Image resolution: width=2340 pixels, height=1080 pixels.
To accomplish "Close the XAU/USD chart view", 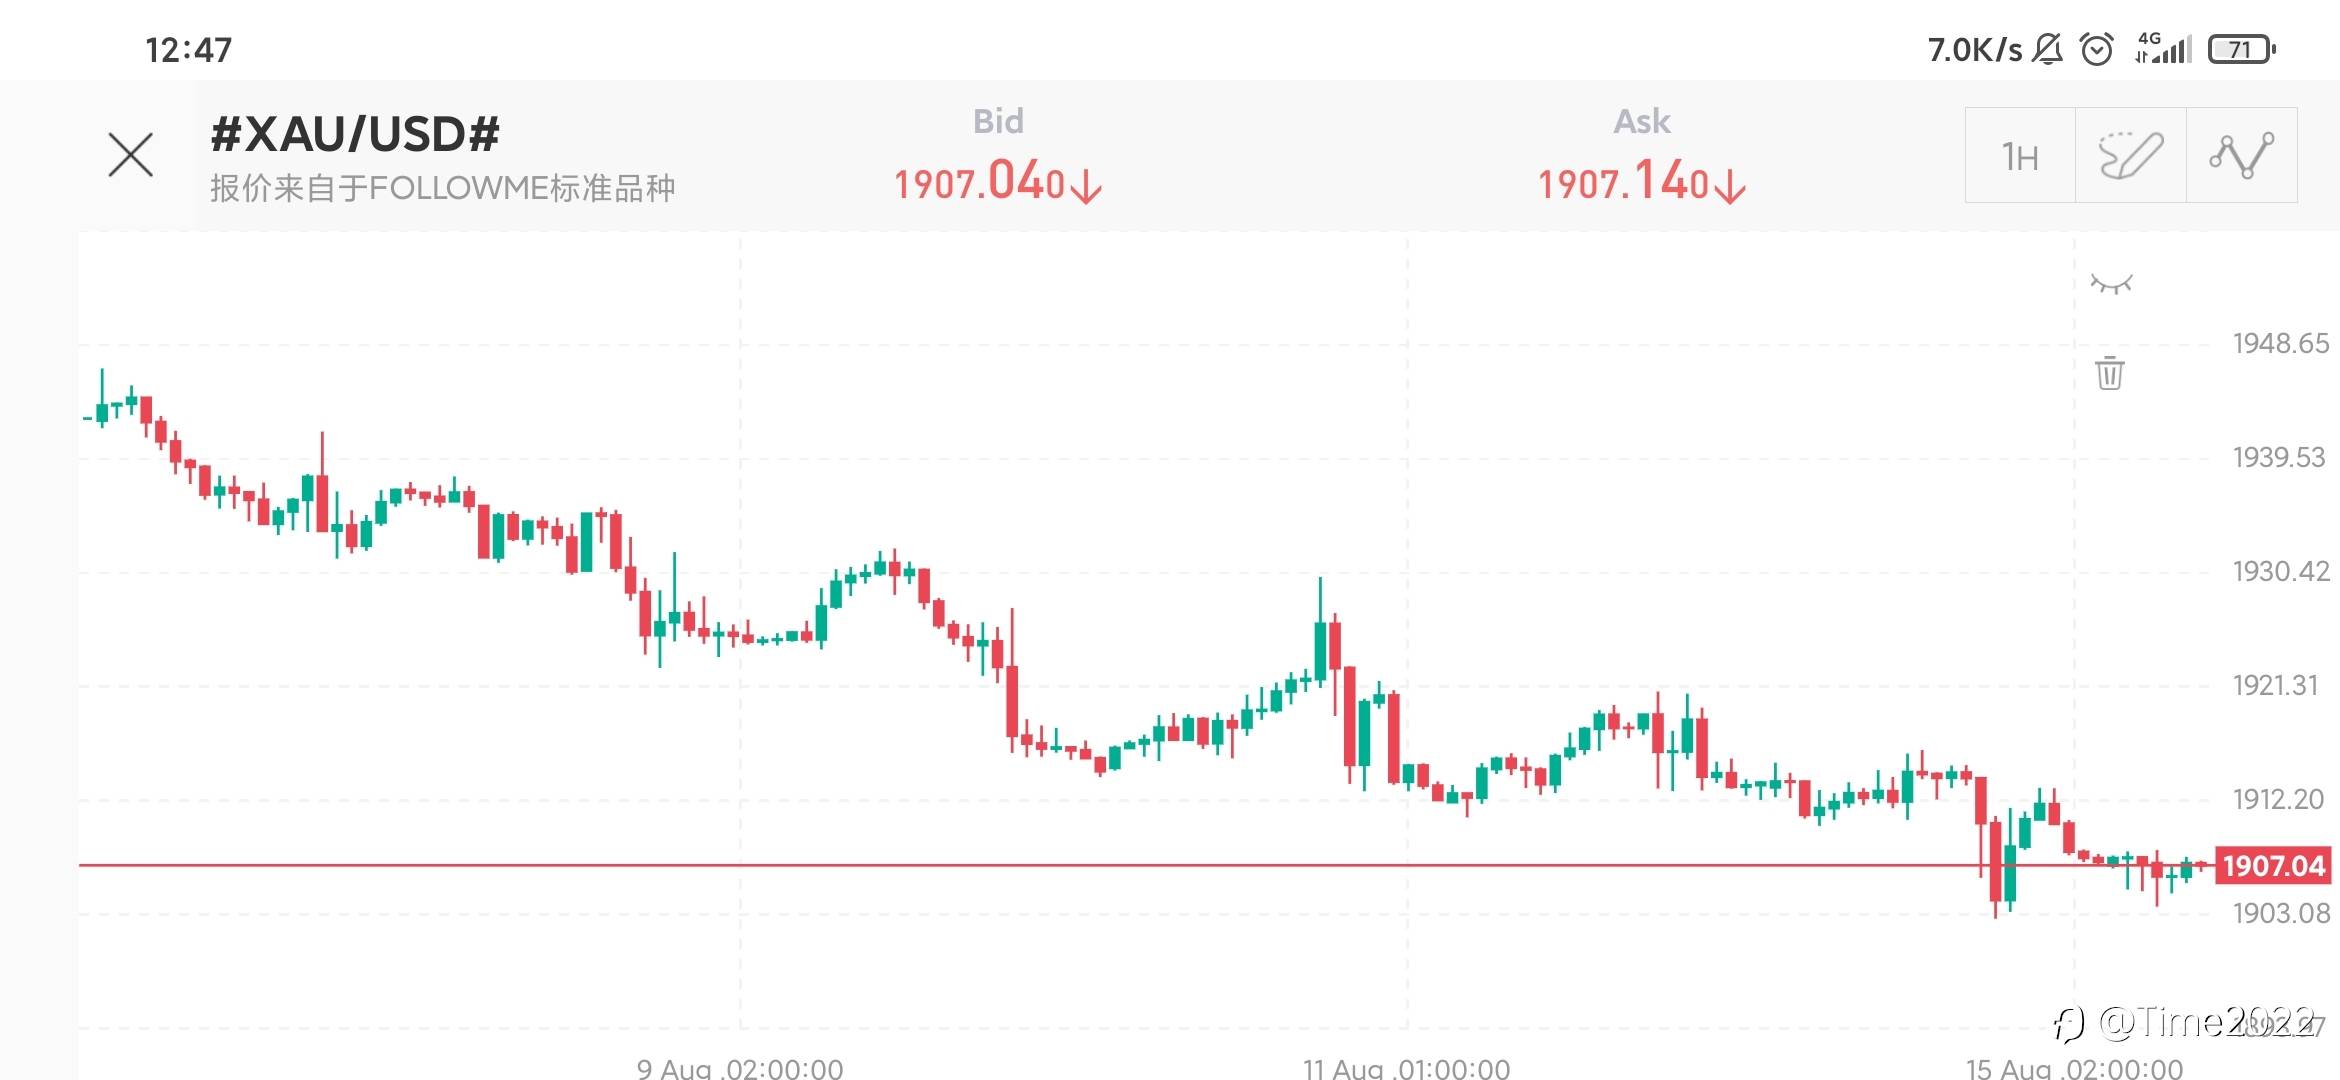I will [x=131, y=155].
